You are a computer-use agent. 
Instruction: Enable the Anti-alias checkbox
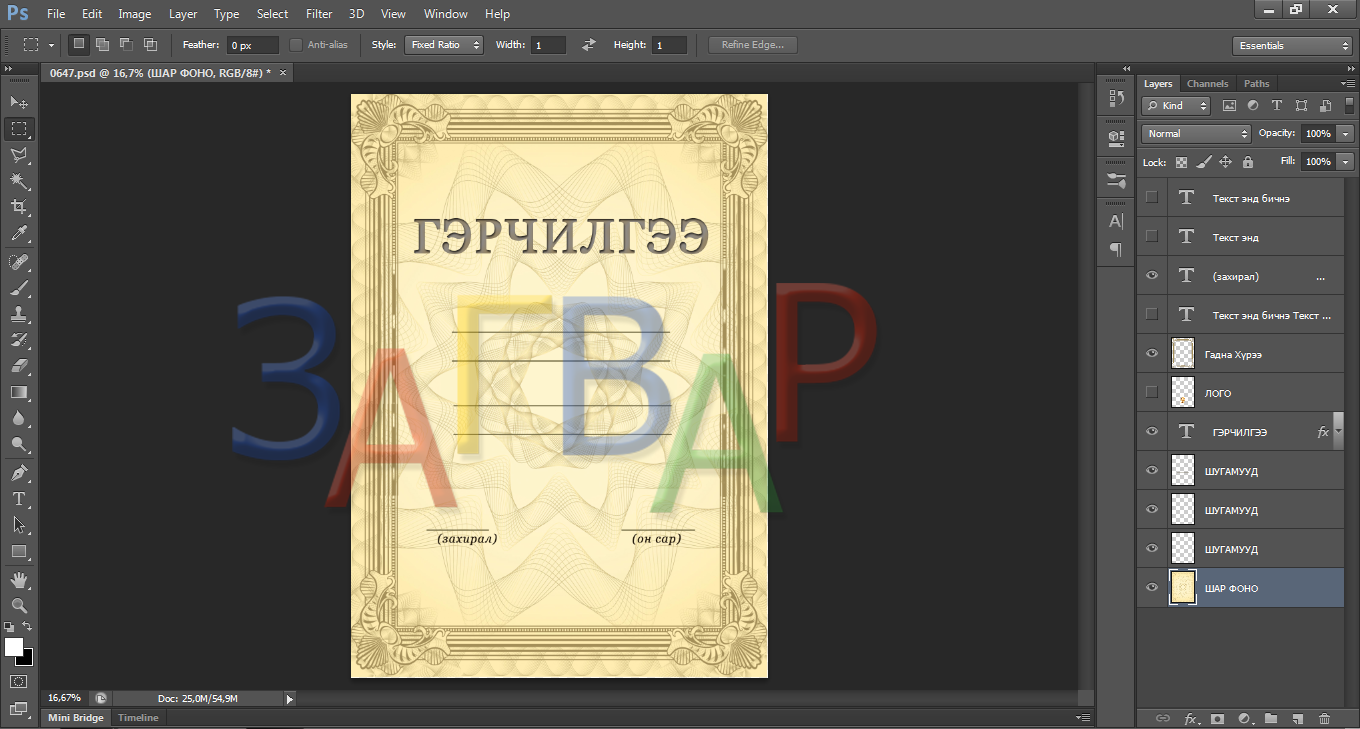(x=296, y=45)
